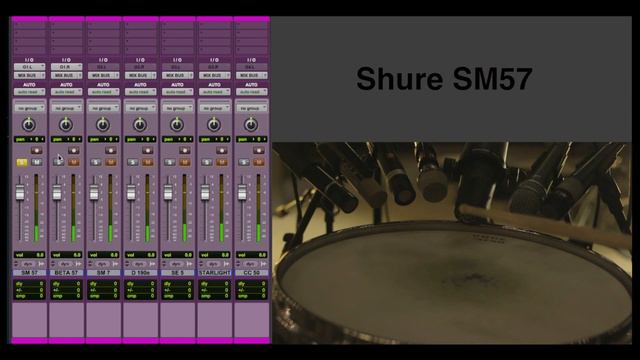Record-enable the STARLIGHT track

pyautogui.click(x=222, y=151)
